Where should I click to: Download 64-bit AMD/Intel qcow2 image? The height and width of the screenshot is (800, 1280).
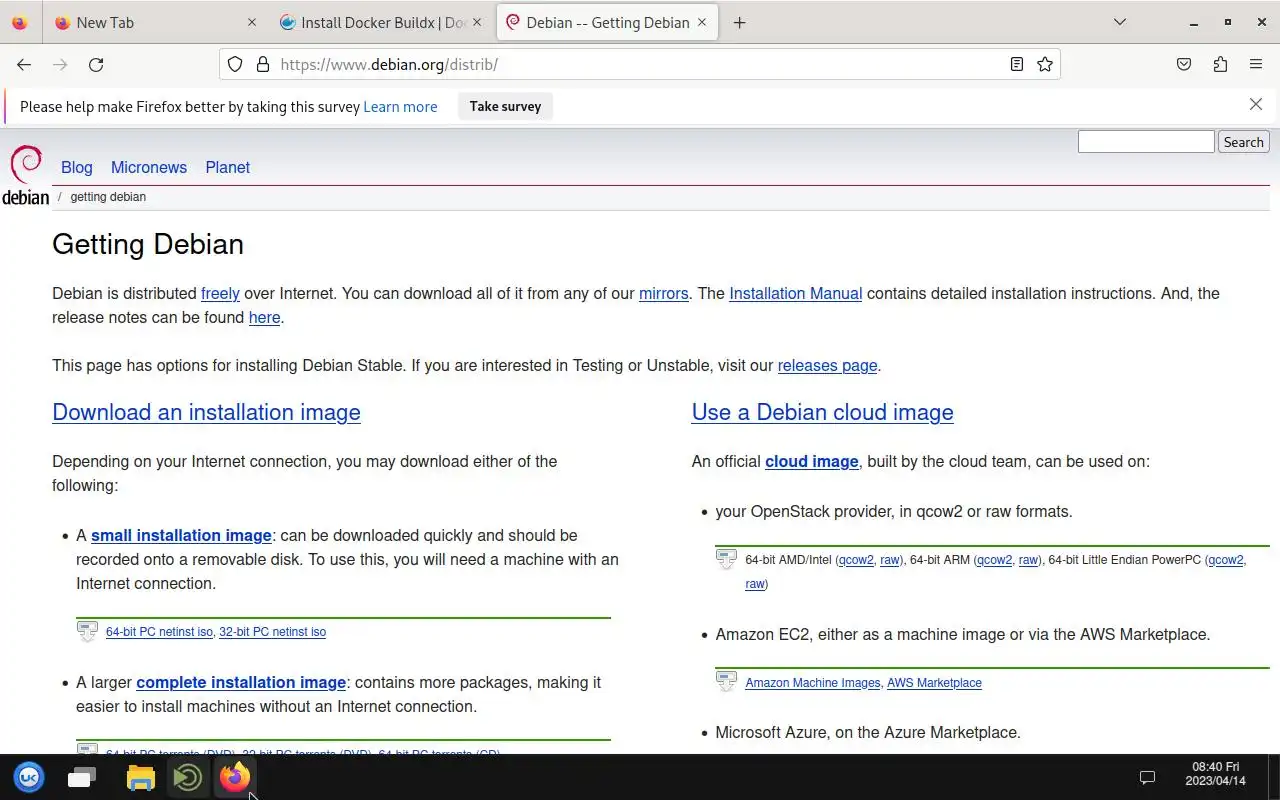(856, 560)
